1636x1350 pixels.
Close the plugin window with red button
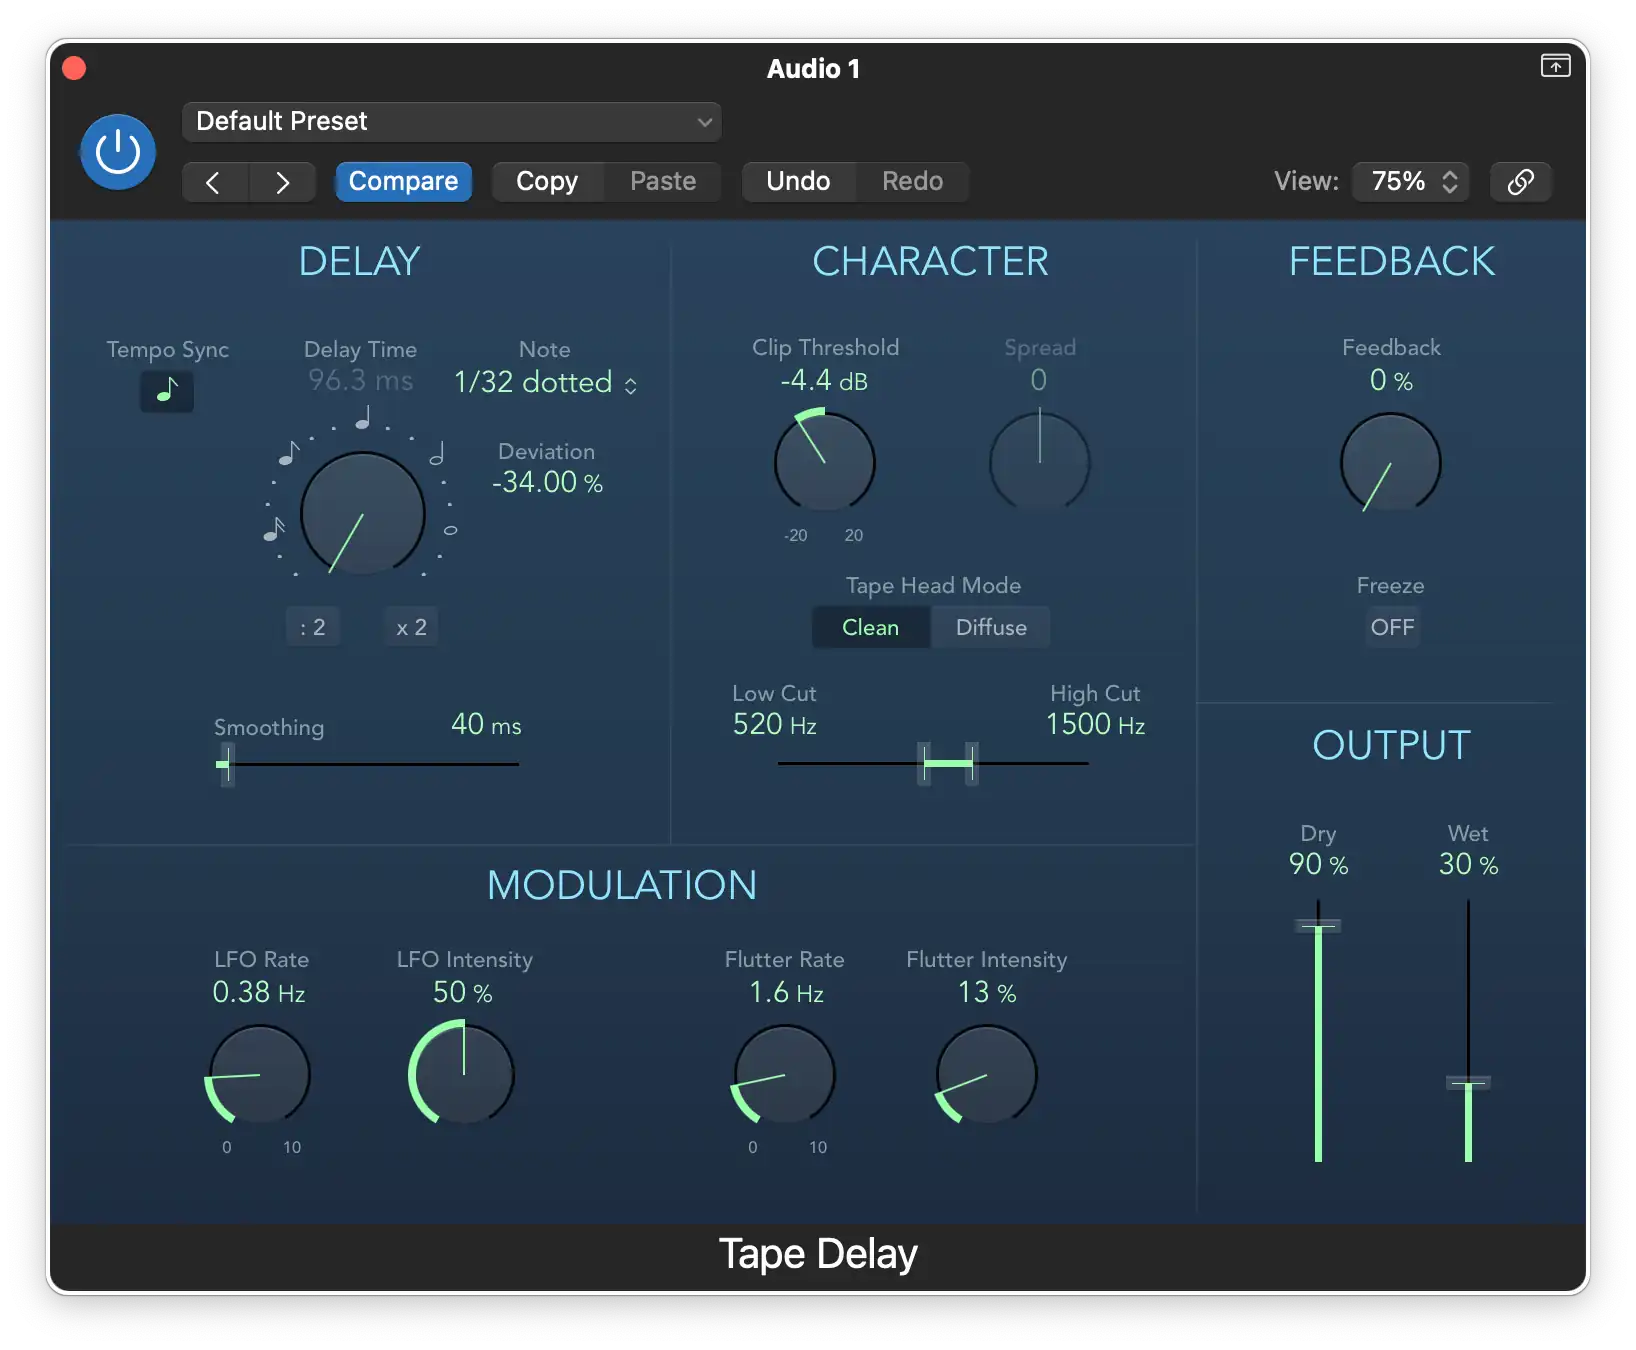(74, 68)
